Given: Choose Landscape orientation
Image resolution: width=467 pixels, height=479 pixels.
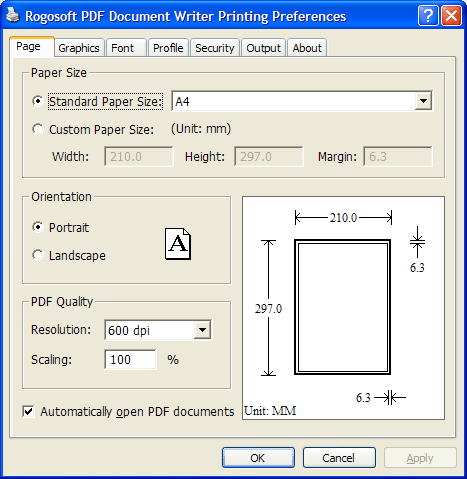Looking at the screenshot, I should click(38, 255).
